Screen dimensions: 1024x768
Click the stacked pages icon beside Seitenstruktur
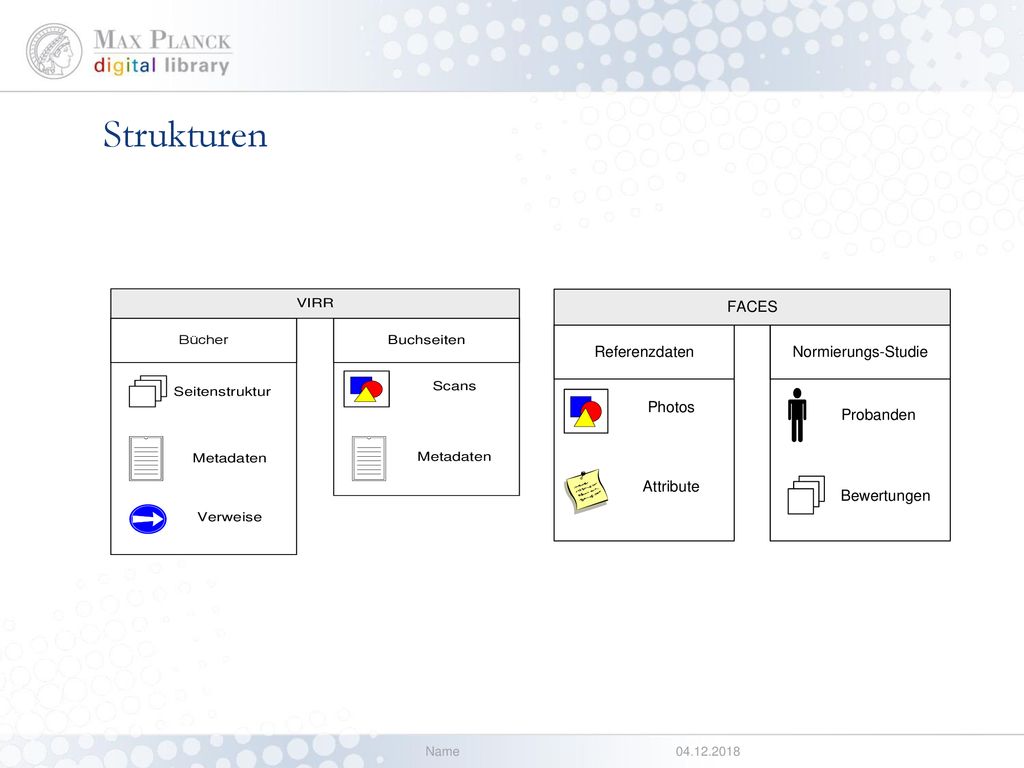148,391
